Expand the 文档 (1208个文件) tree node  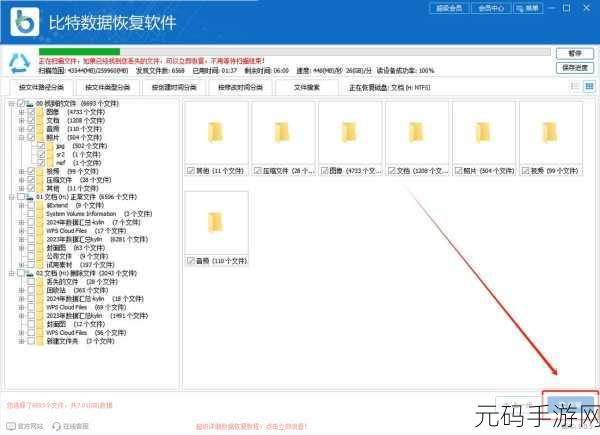(x=21, y=120)
